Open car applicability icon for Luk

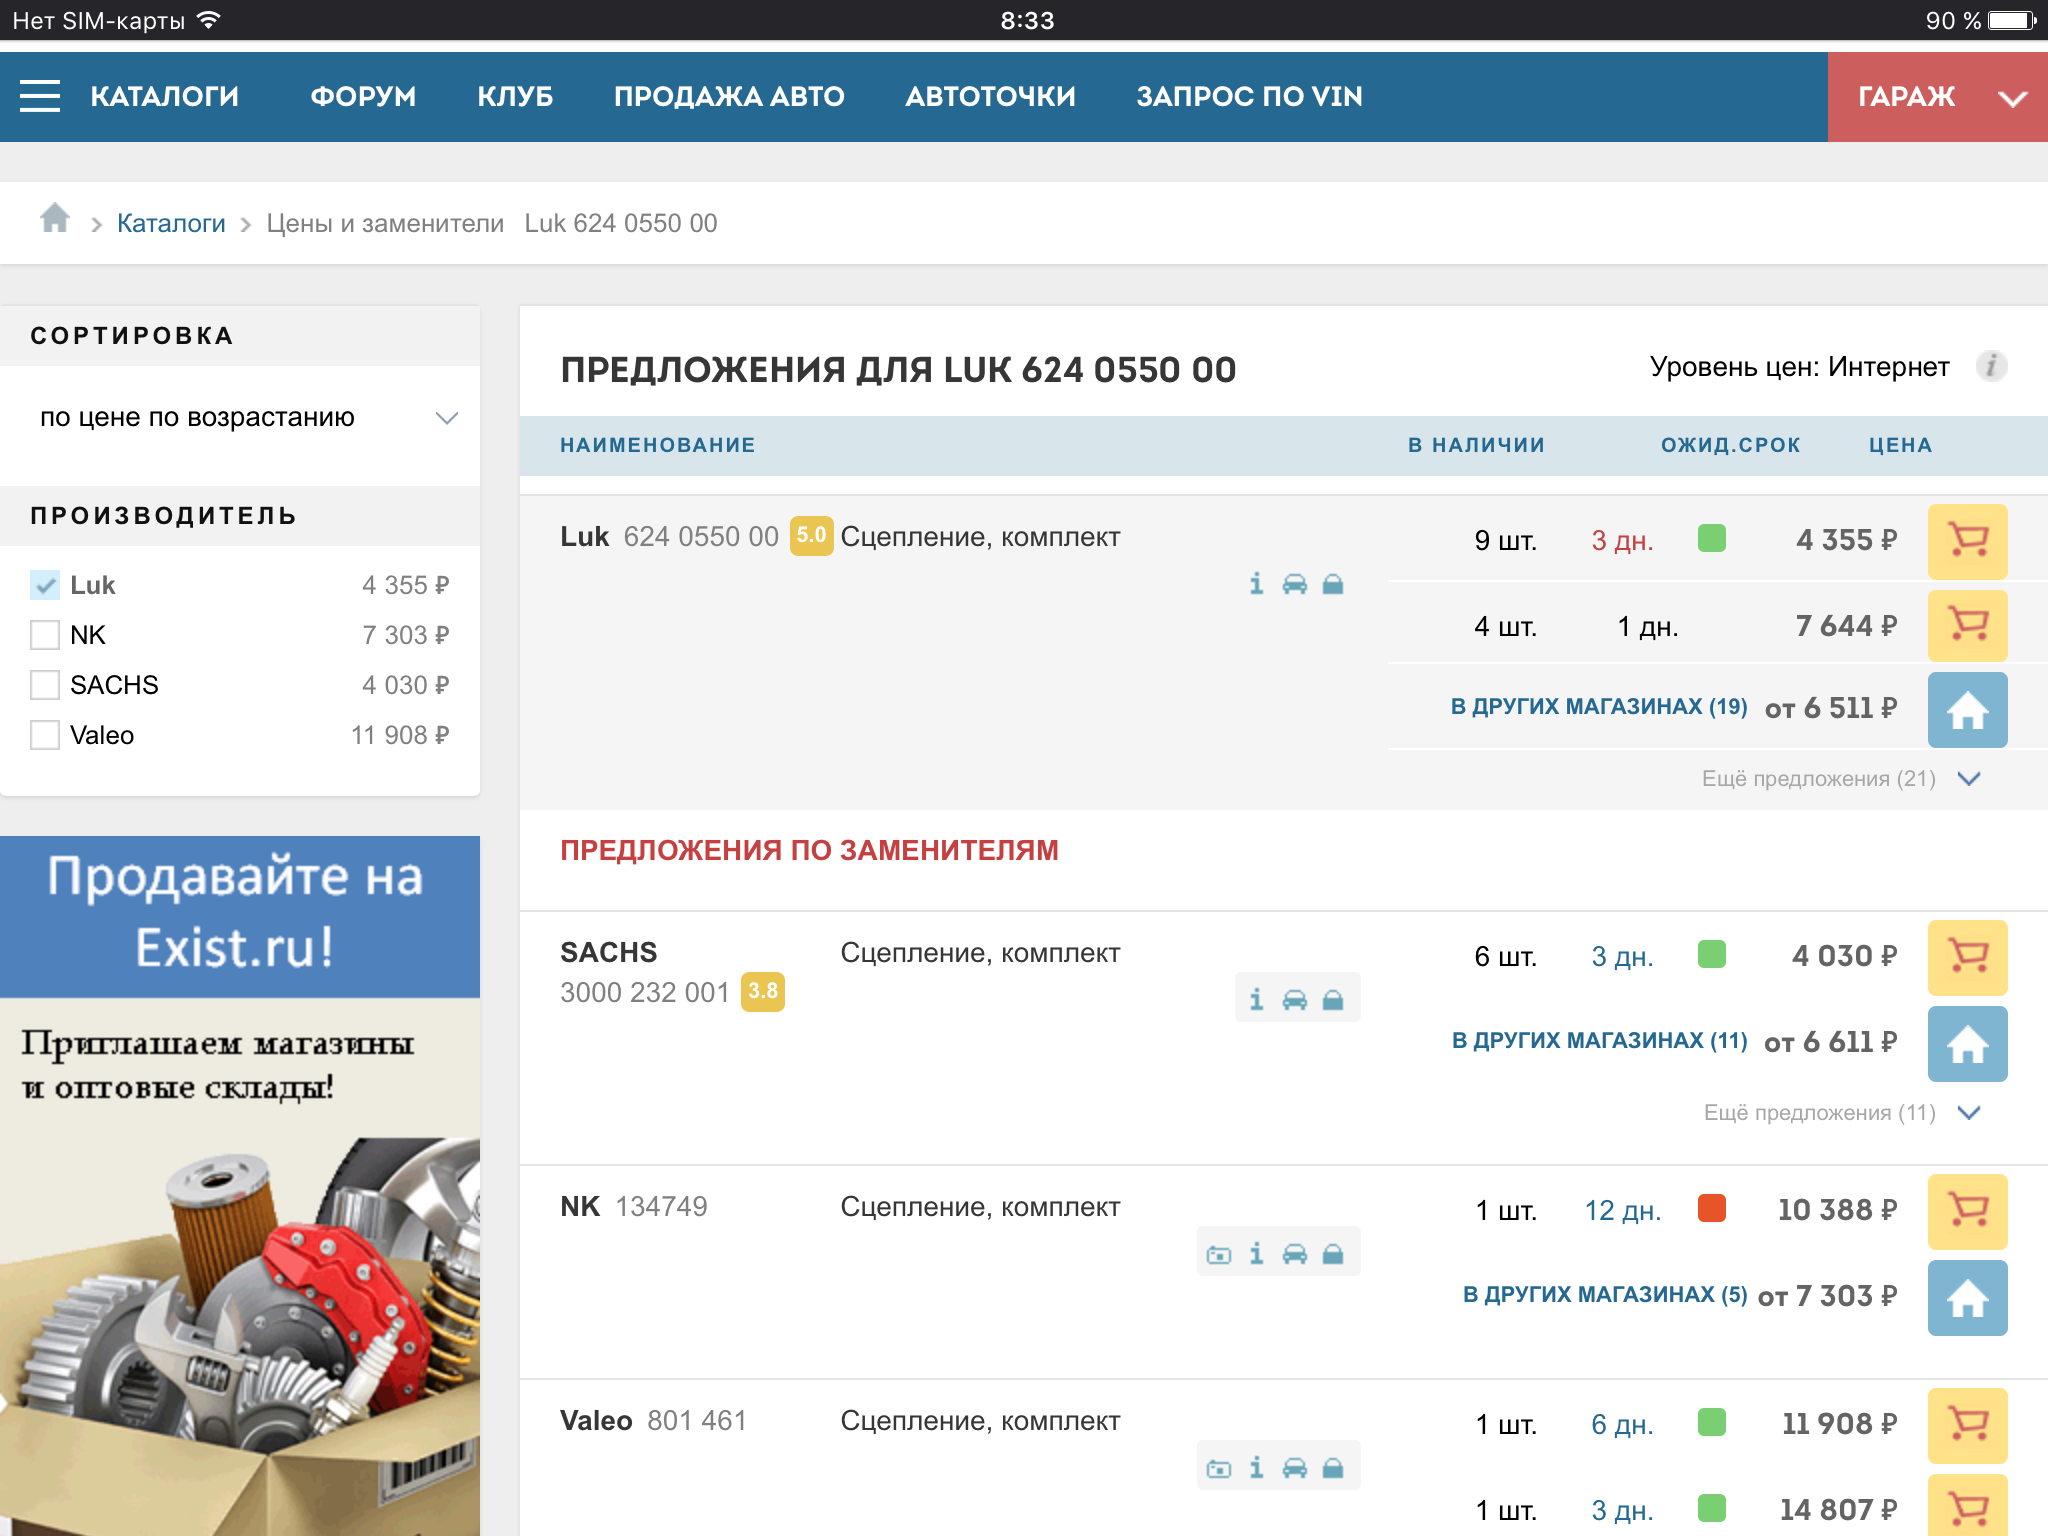pyautogui.click(x=1294, y=584)
